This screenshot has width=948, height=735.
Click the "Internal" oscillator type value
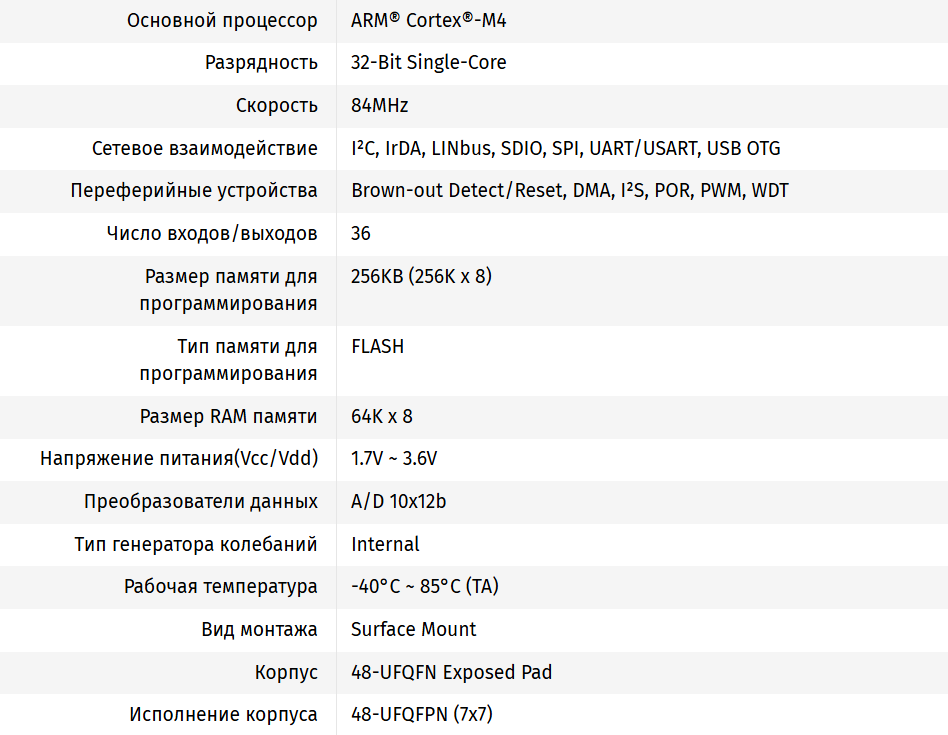[x=385, y=544]
